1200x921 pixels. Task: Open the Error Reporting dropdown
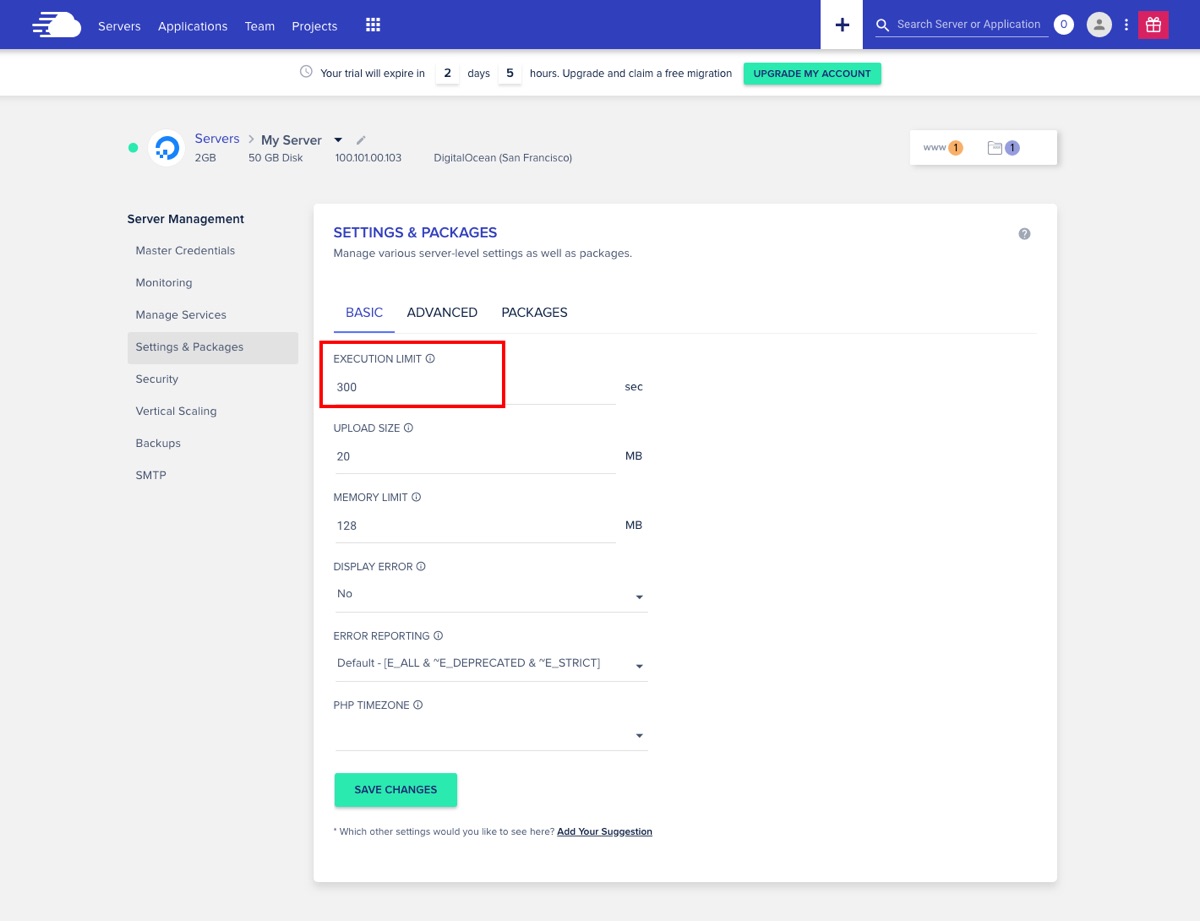[x=491, y=664]
